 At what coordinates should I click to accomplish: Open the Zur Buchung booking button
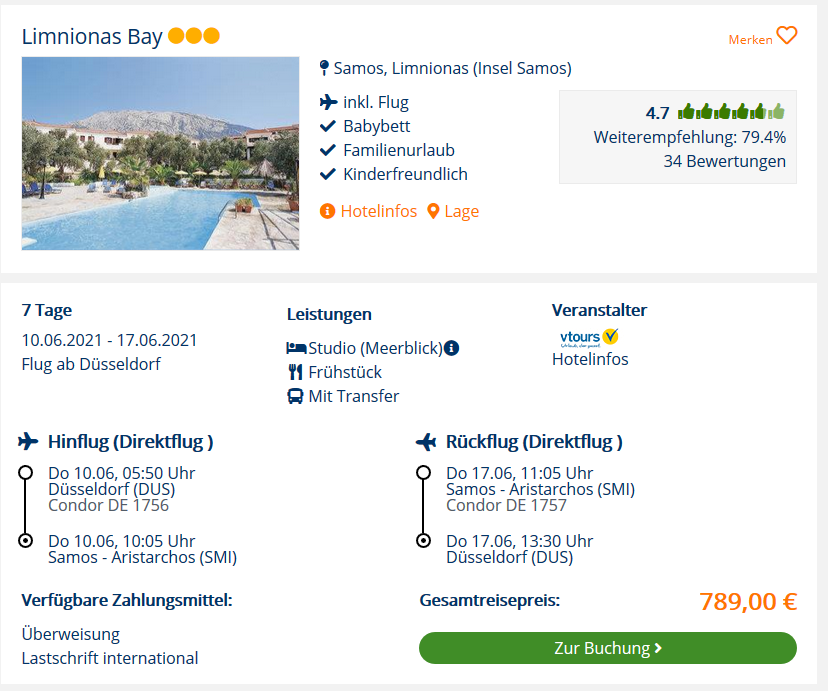(x=608, y=648)
